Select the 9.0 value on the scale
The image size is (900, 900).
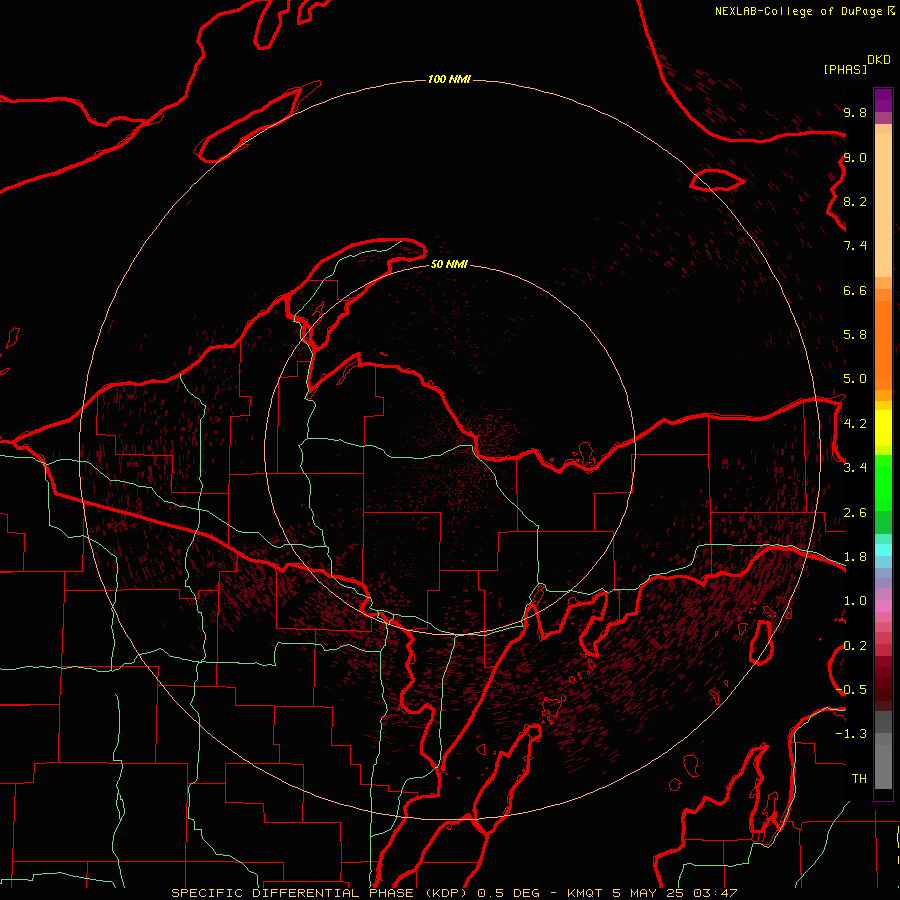(x=855, y=157)
